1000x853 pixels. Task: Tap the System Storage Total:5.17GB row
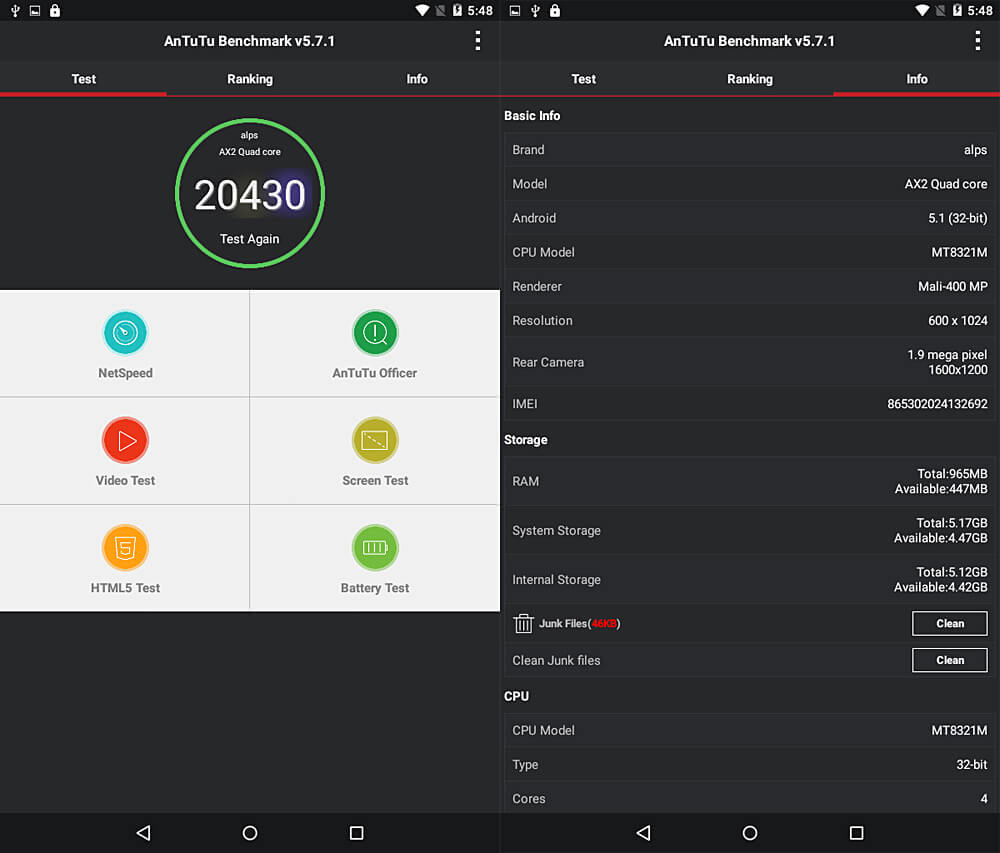click(x=750, y=530)
